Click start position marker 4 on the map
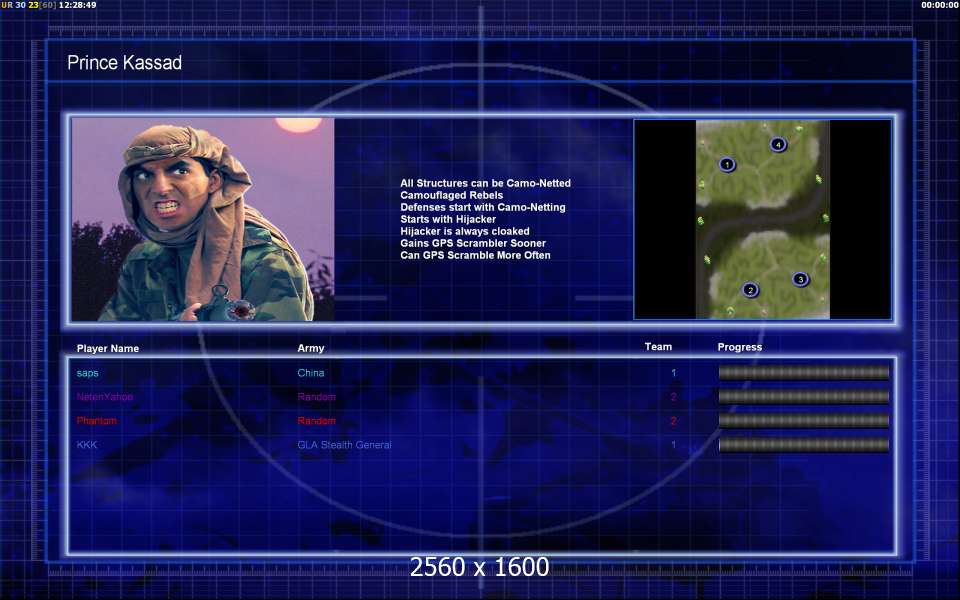The height and width of the screenshot is (600, 960). pyautogui.click(x=778, y=144)
